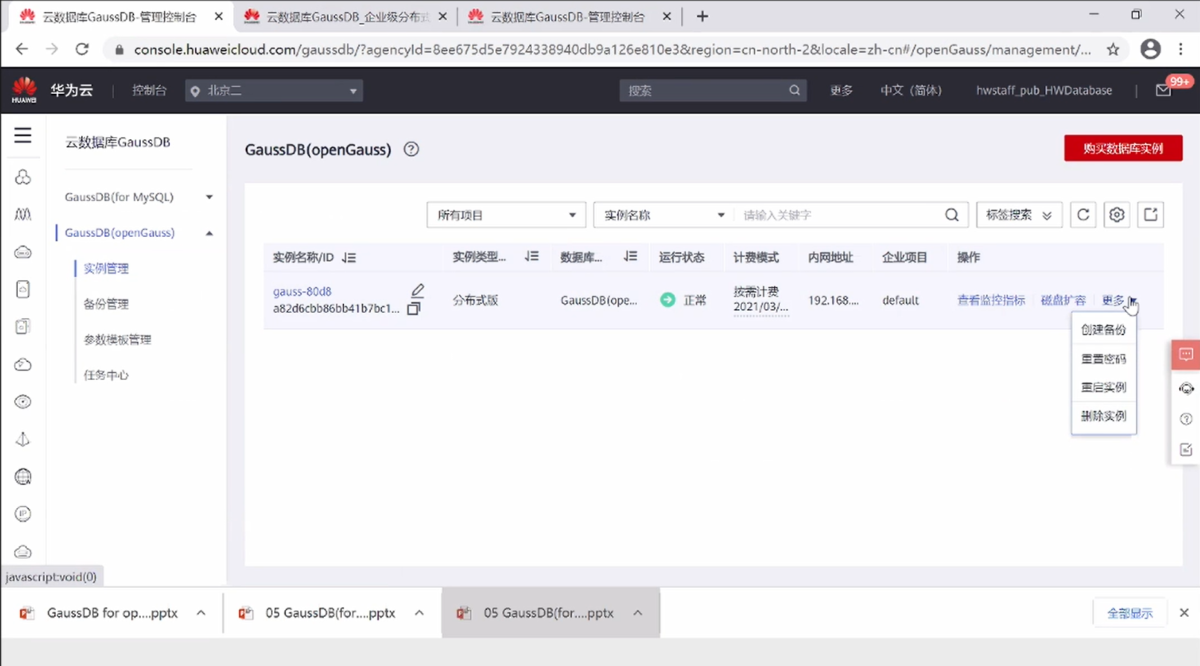Sort by the 数据库 engine column
Viewport: 1200px width, 666px height.
pos(630,257)
